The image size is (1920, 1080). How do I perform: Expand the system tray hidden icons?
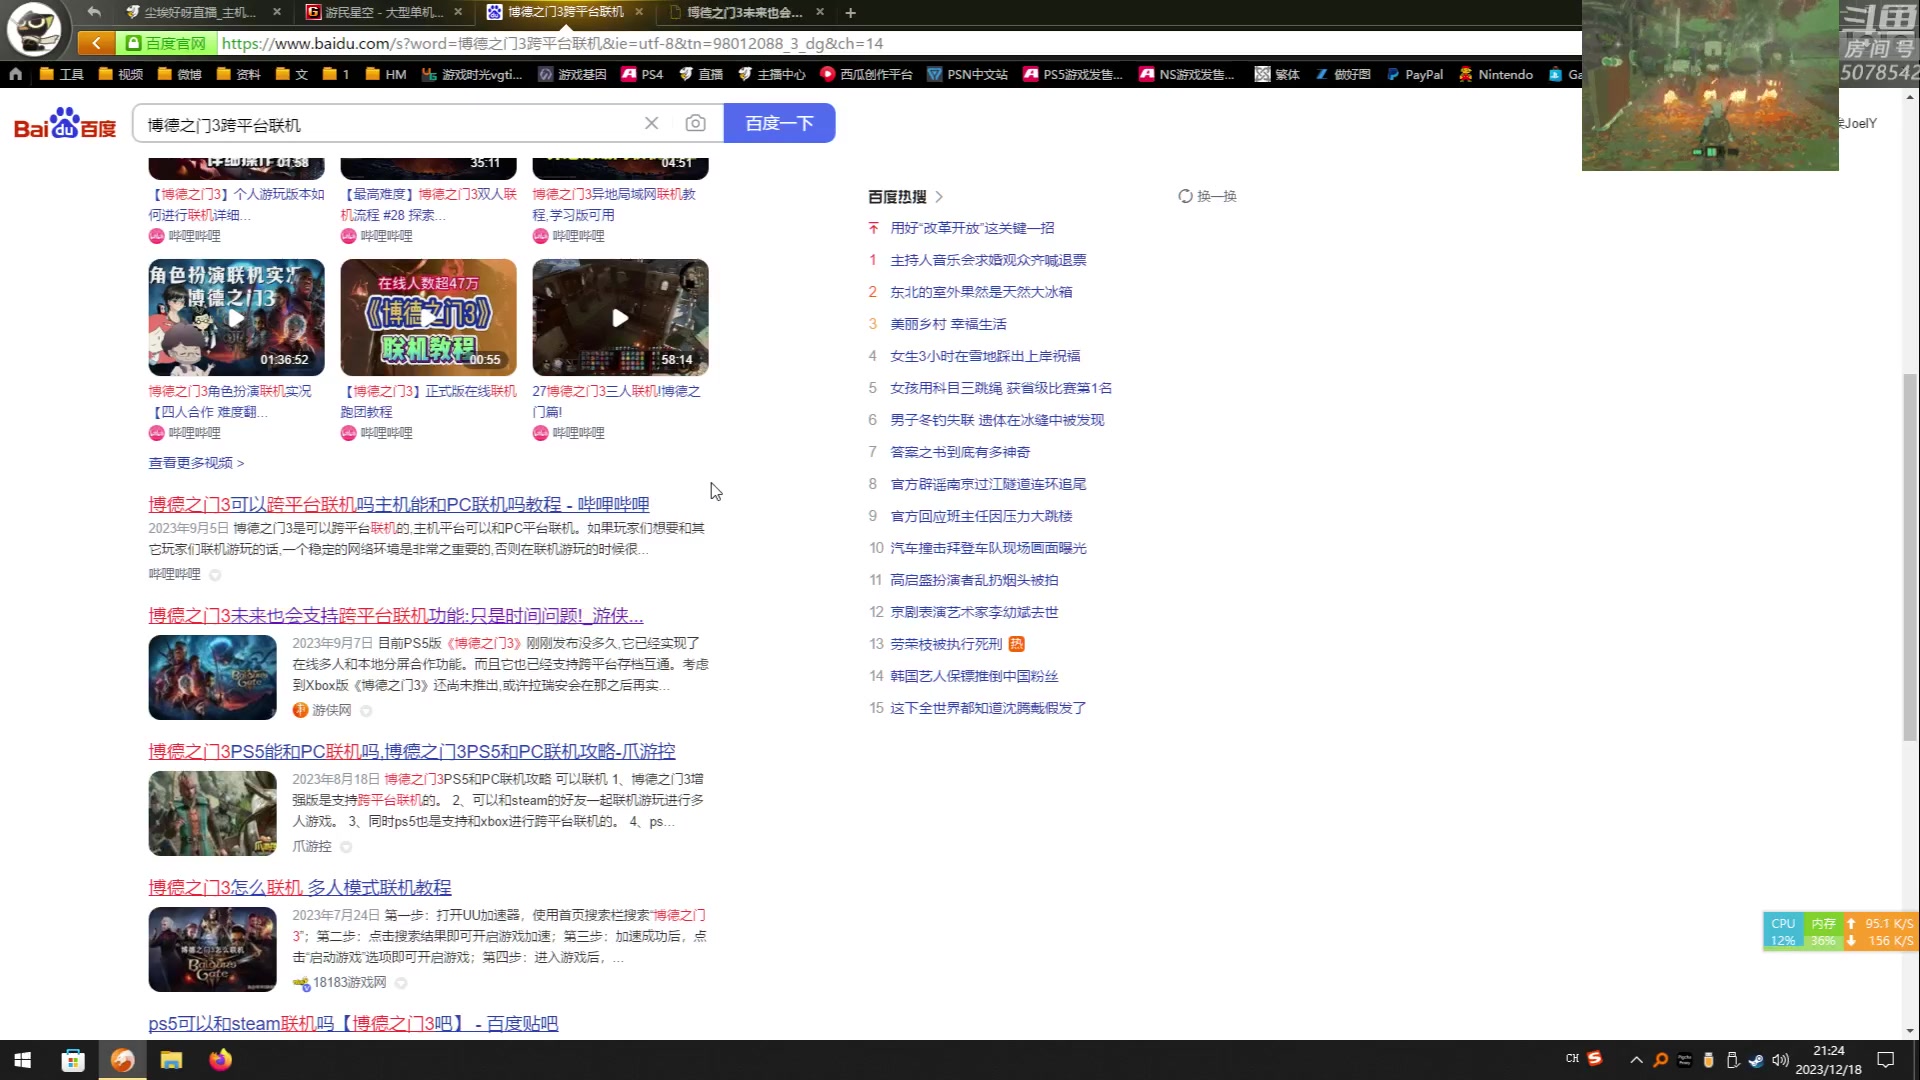[x=1636, y=1060]
